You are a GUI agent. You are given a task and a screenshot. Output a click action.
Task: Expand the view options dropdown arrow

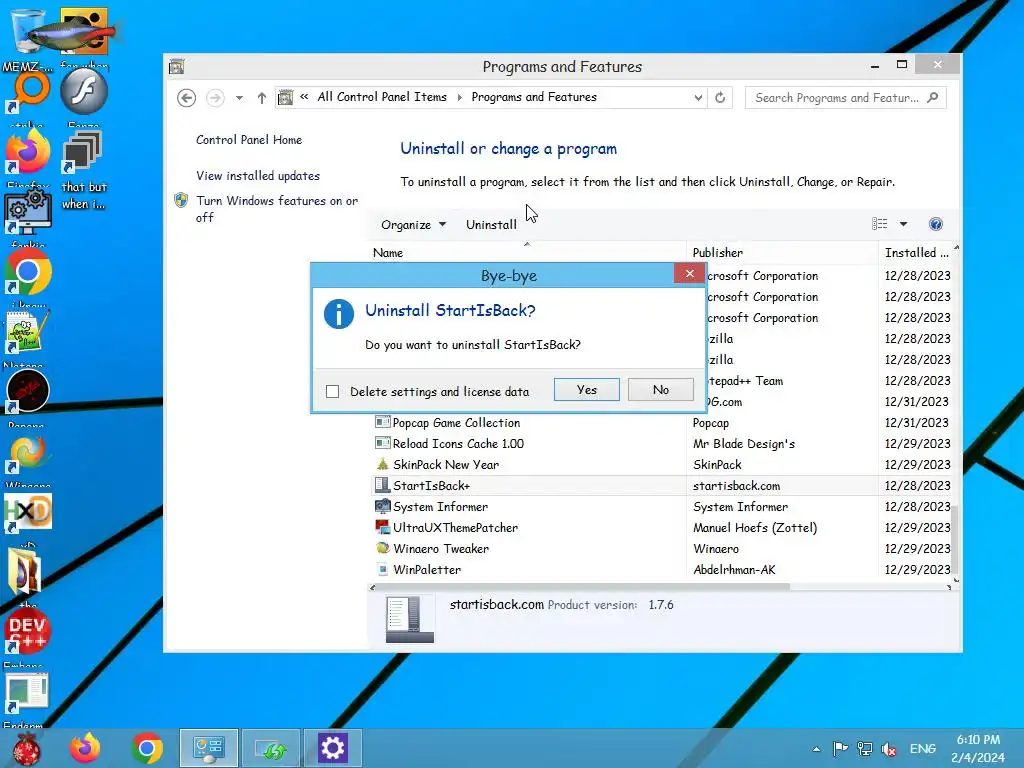[x=903, y=224]
